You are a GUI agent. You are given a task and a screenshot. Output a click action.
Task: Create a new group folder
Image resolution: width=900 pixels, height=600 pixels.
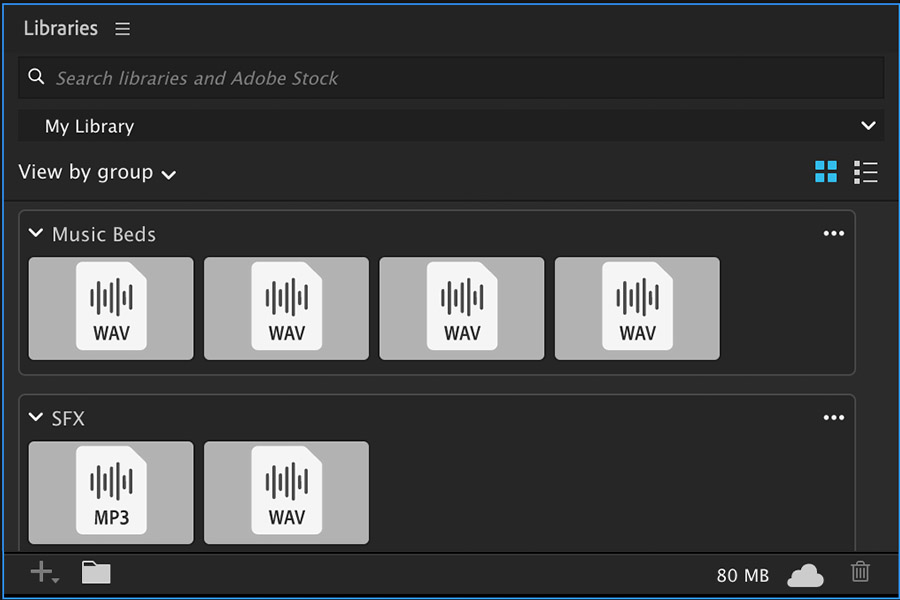(96, 573)
